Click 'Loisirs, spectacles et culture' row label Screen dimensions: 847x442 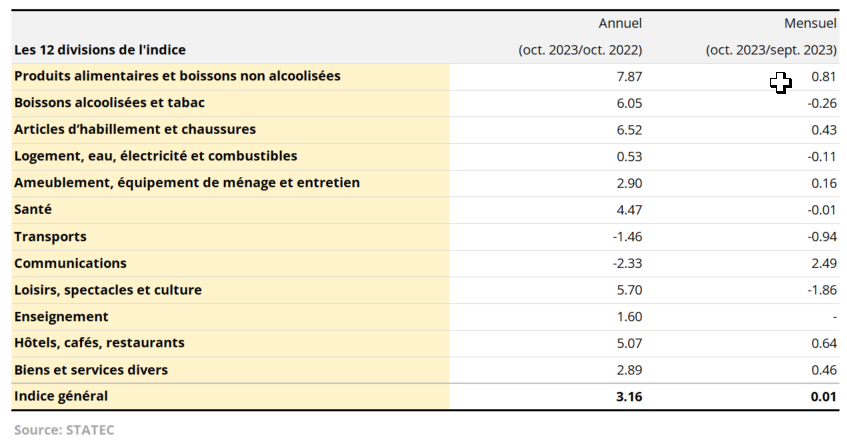[x=108, y=290]
